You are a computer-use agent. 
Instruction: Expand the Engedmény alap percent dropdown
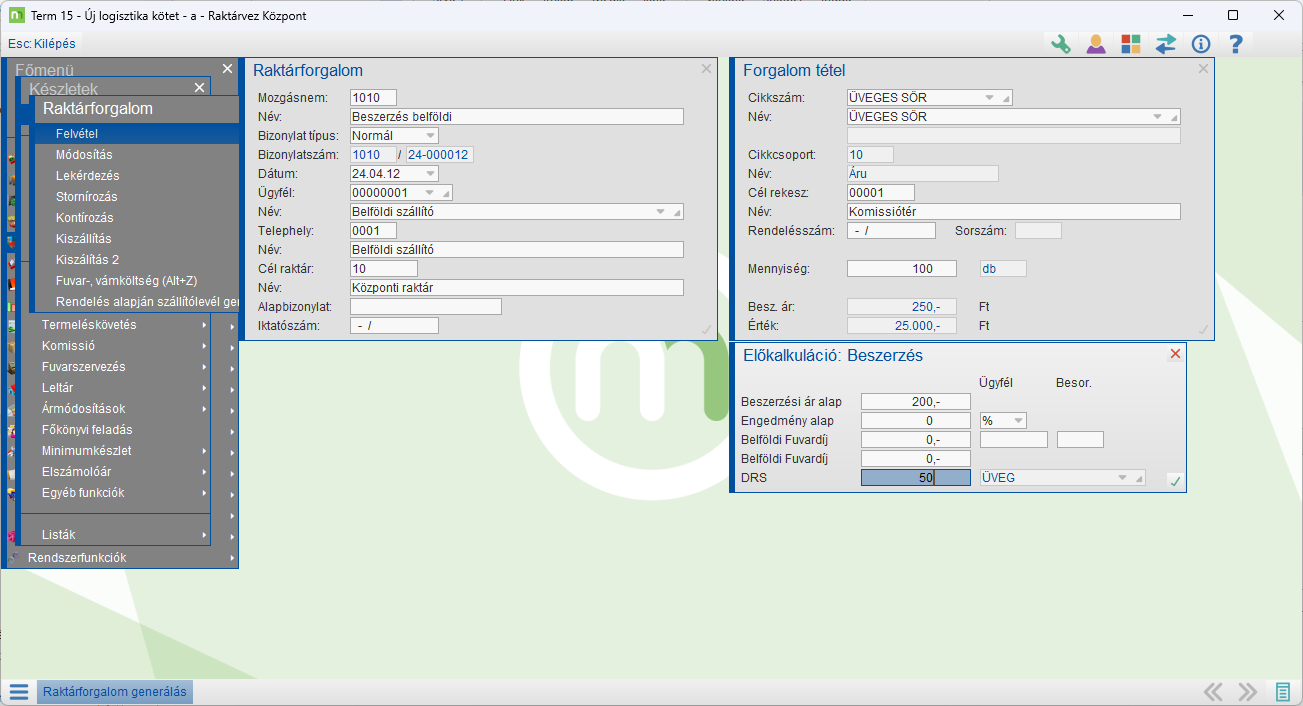pyautogui.click(x=1018, y=421)
